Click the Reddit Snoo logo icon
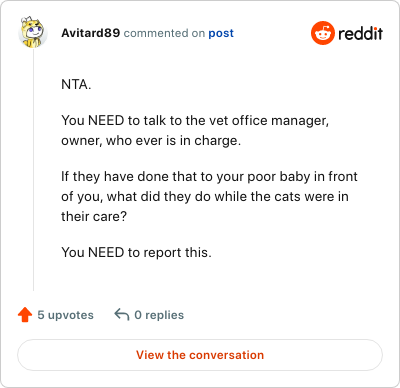Viewport: 400px width, 388px height. tap(323, 33)
